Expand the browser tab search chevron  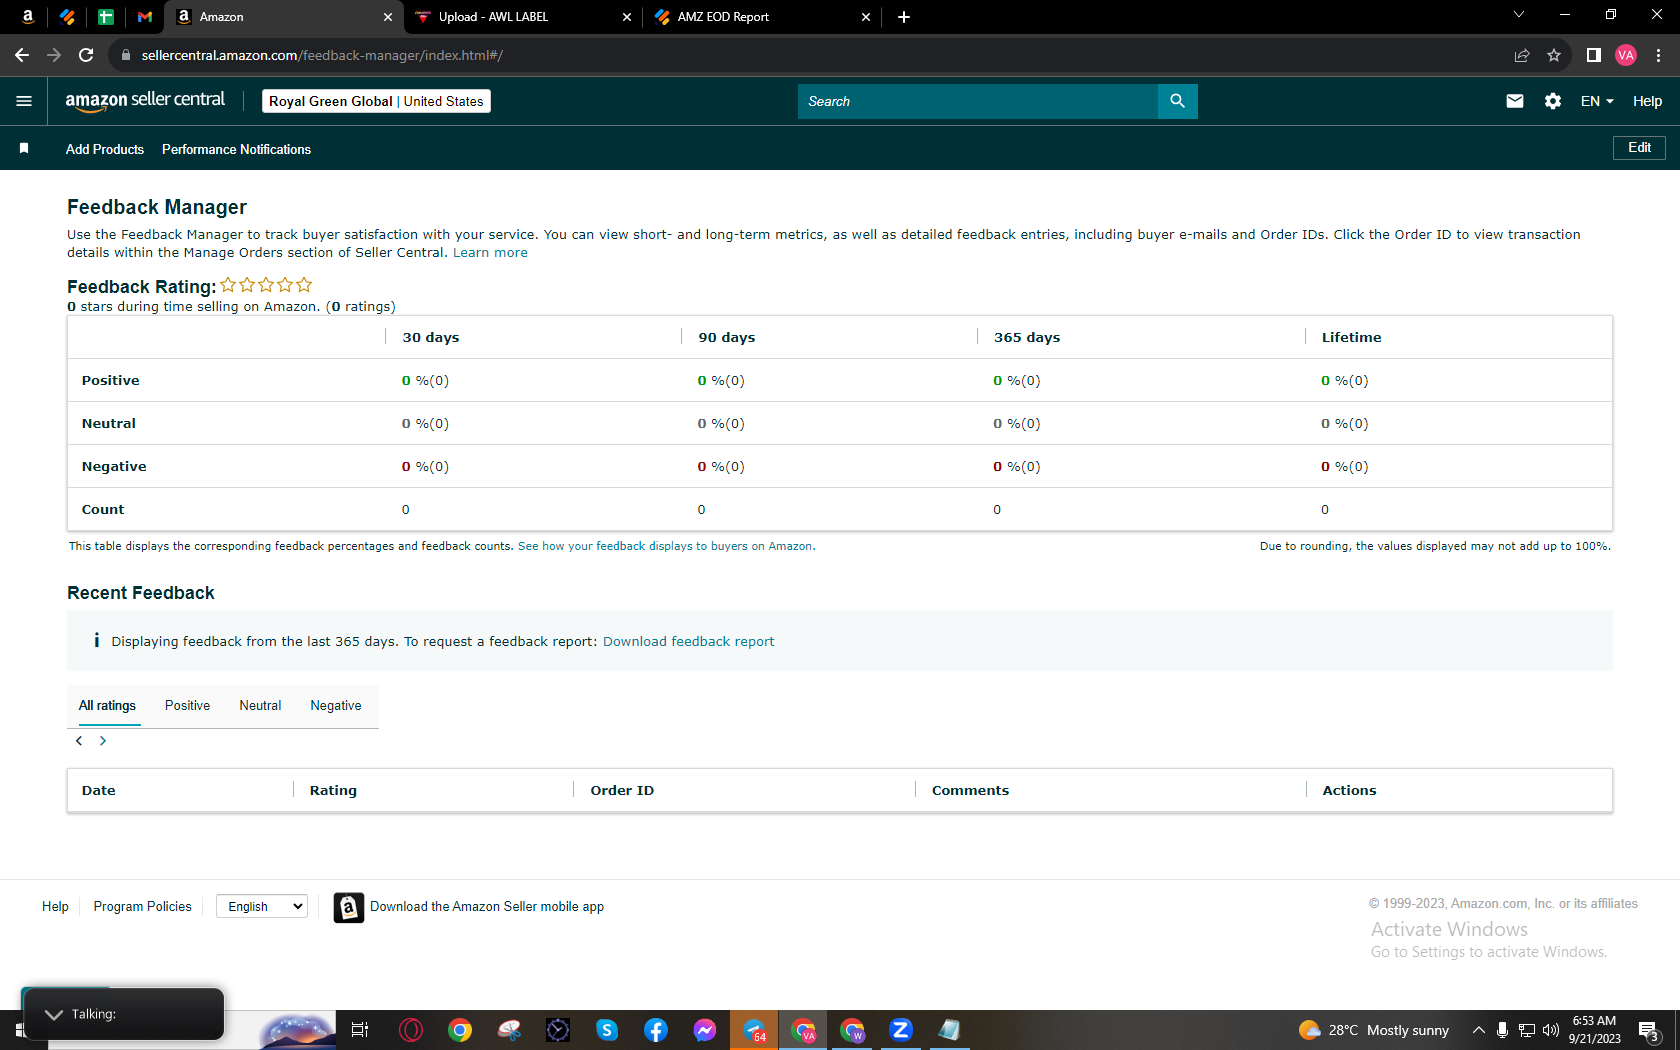point(1518,15)
